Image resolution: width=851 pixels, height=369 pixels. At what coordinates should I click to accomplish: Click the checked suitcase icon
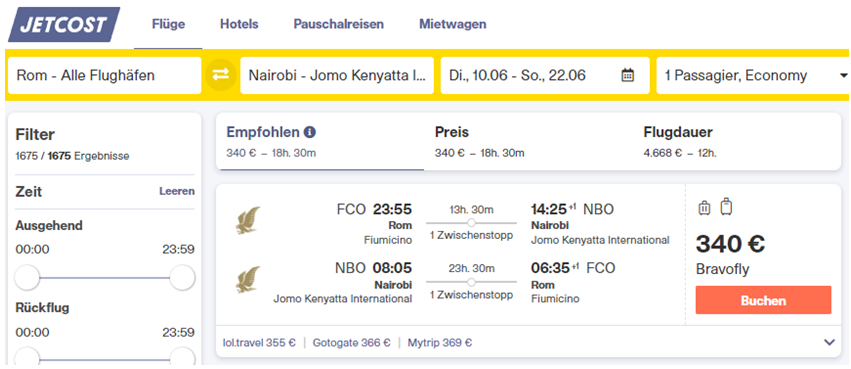[x=726, y=207]
